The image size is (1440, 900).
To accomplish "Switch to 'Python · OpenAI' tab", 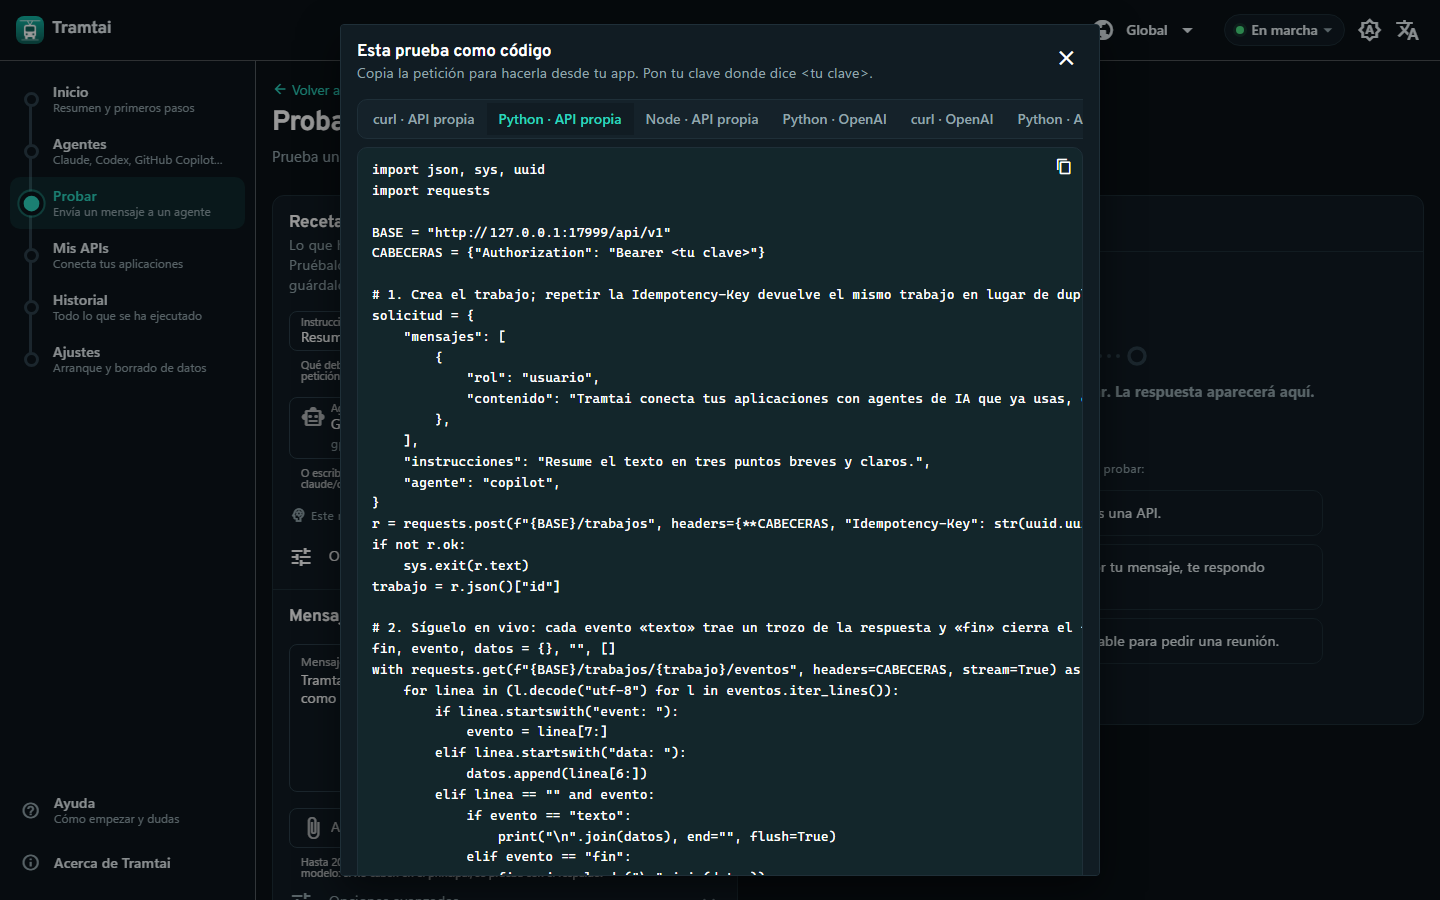I will point(835,119).
